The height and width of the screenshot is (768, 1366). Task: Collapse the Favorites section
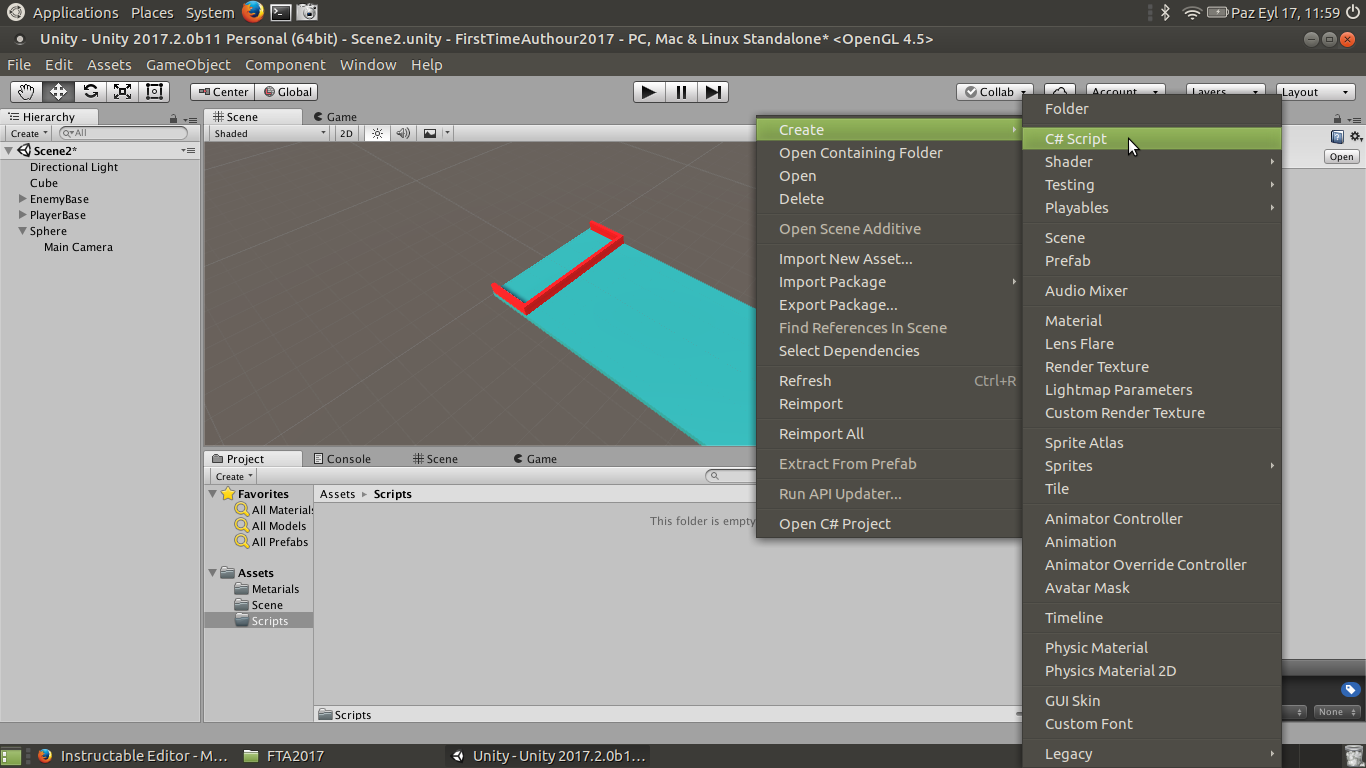213,494
